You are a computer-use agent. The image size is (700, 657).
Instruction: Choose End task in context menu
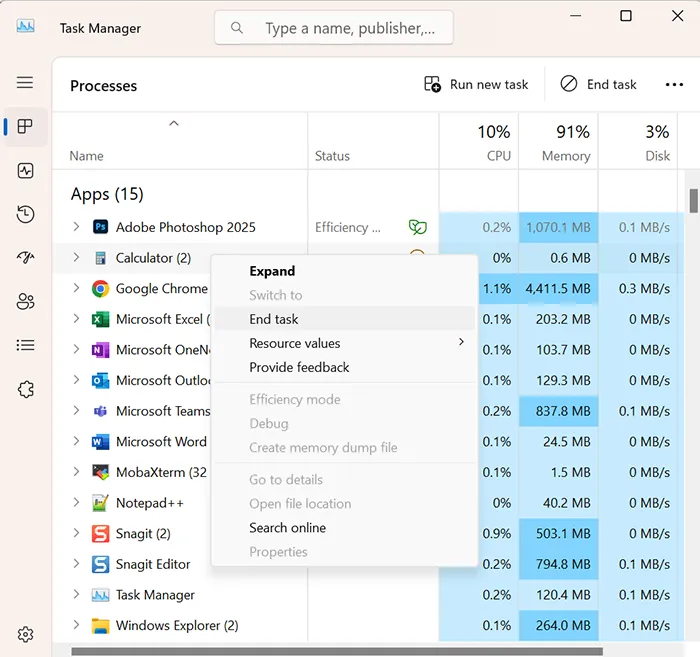pyautogui.click(x=274, y=319)
